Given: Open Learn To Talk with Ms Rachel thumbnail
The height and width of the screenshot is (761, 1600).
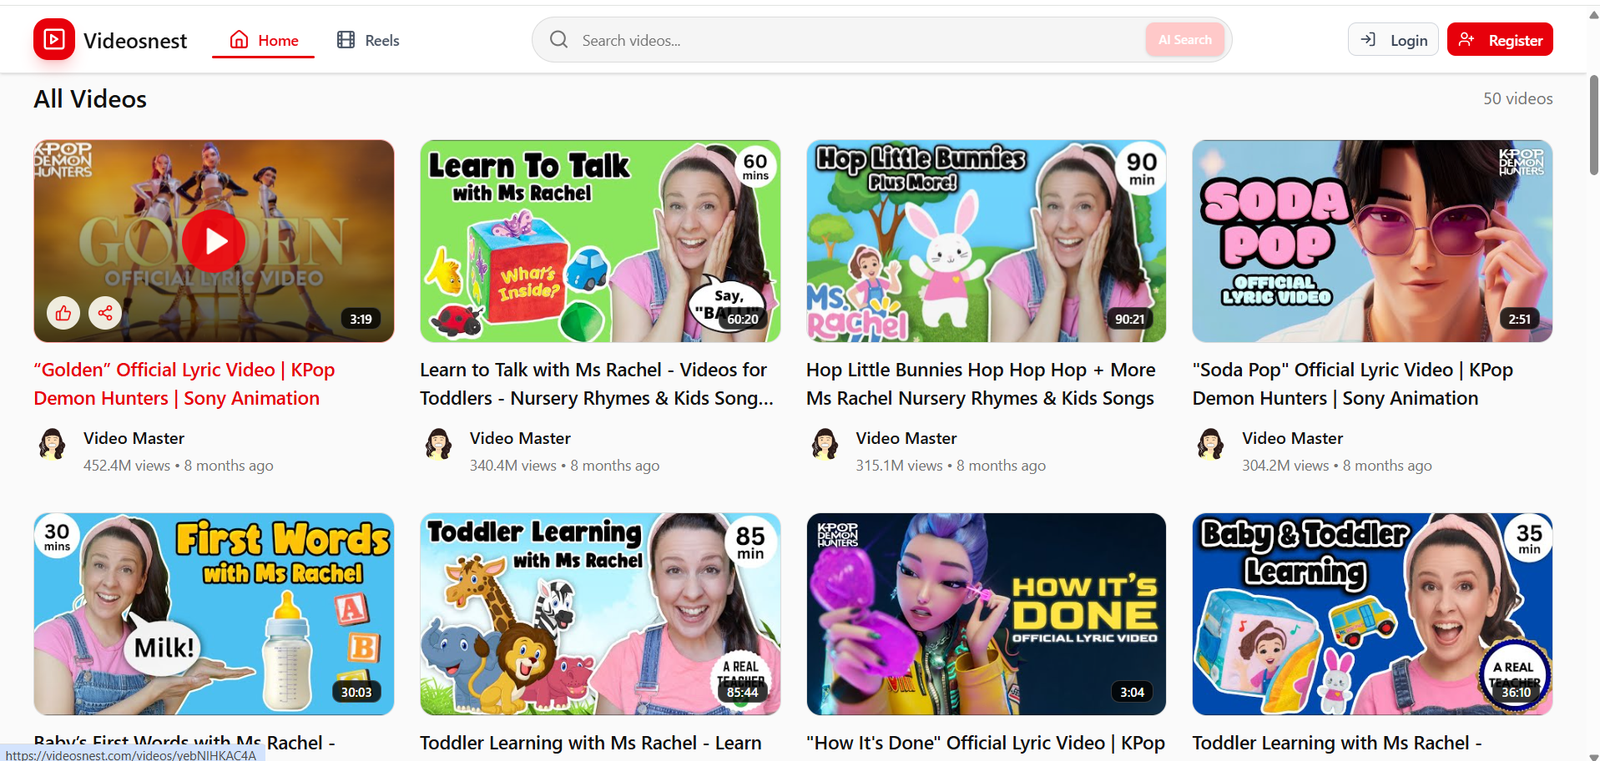Looking at the screenshot, I should pos(600,241).
